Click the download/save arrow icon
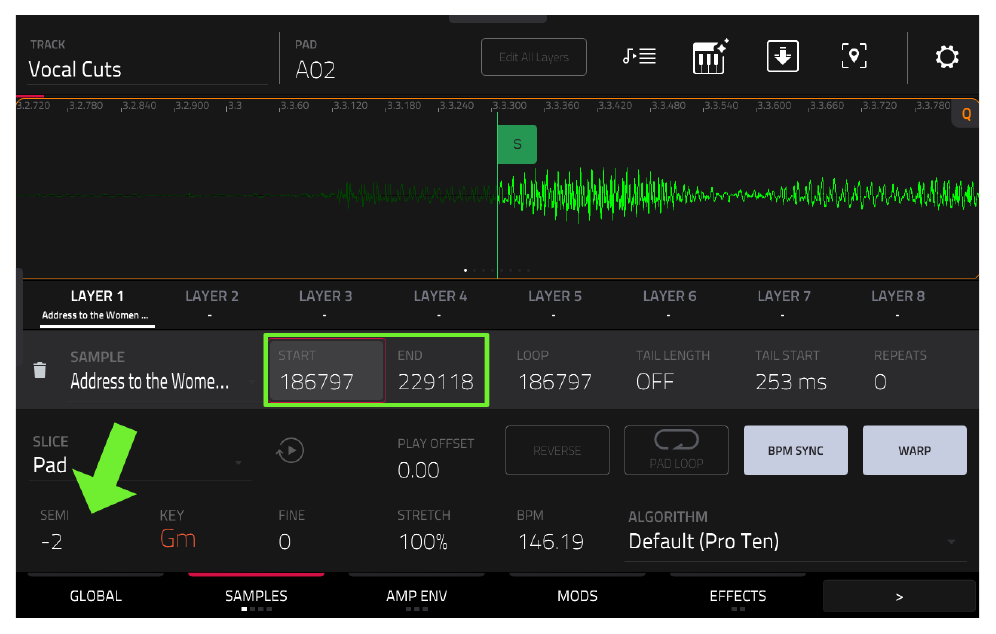Viewport: 996px width, 634px height. click(783, 56)
